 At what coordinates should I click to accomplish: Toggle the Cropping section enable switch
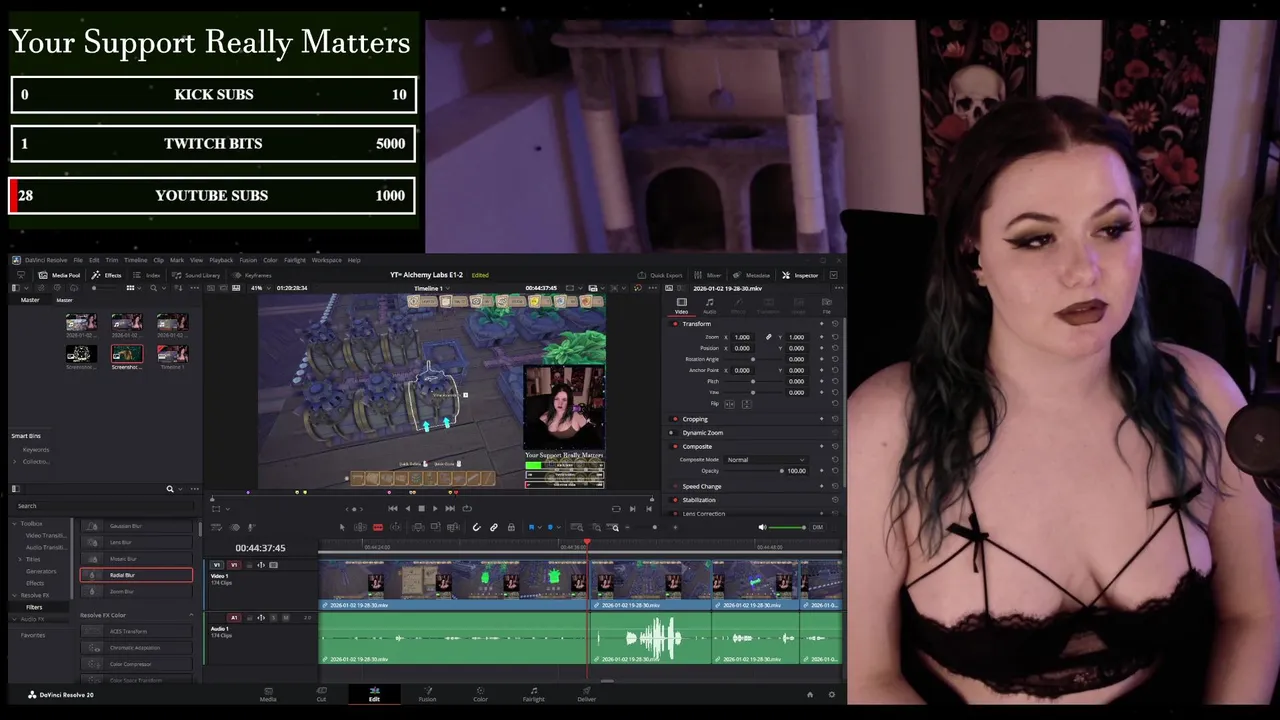tap(675, 419)
